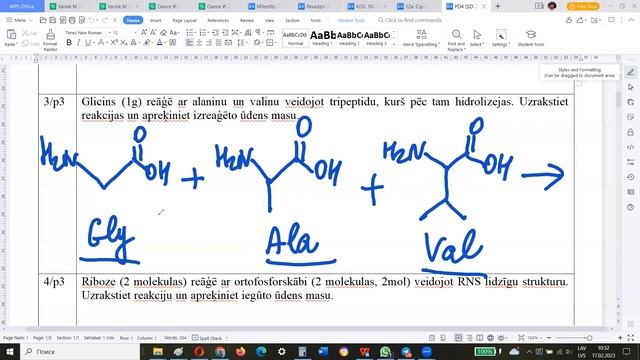Switch to the Review tab

[247, 20]
